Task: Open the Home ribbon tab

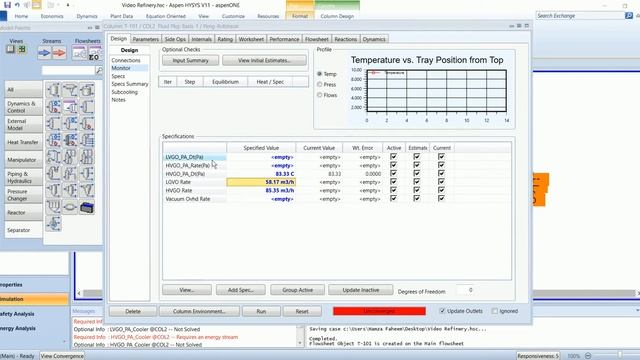Action: point(21,16)
